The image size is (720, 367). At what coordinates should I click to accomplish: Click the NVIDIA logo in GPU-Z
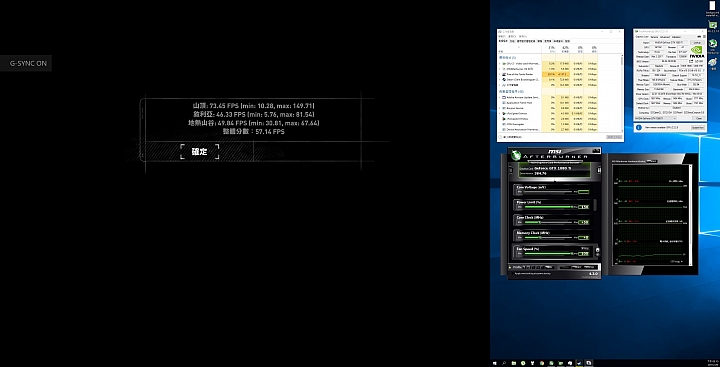tap(697, 52)
